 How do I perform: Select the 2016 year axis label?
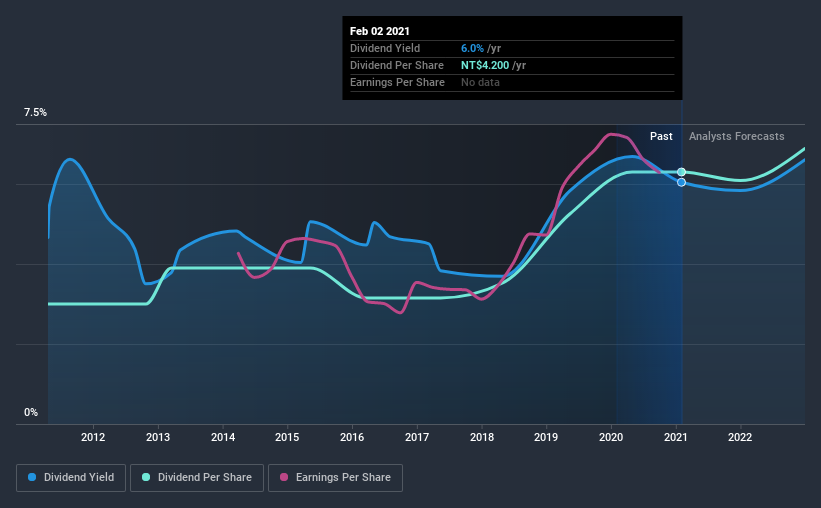point(352,437)
